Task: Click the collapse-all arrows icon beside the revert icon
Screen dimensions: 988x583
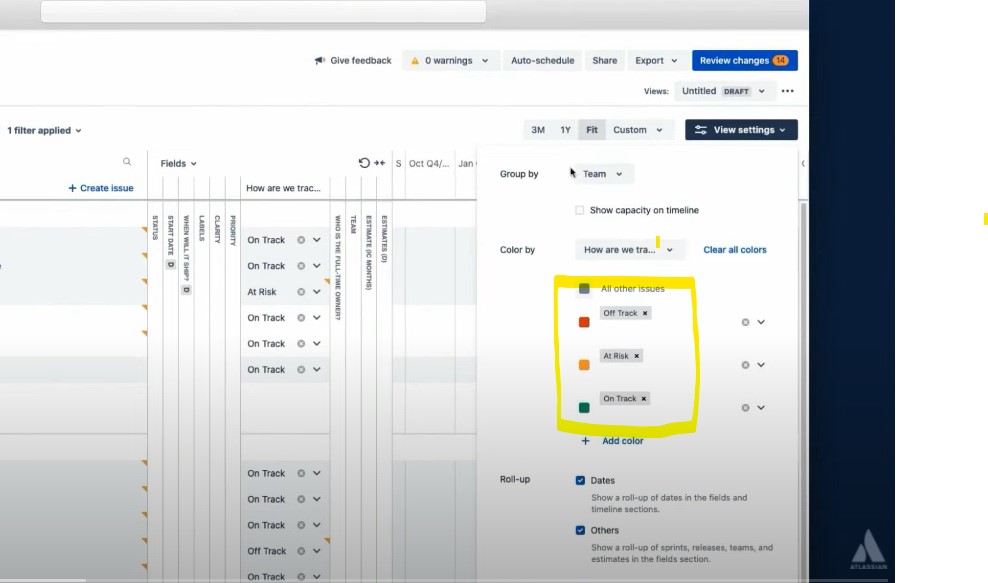Action: coord(377,163)
